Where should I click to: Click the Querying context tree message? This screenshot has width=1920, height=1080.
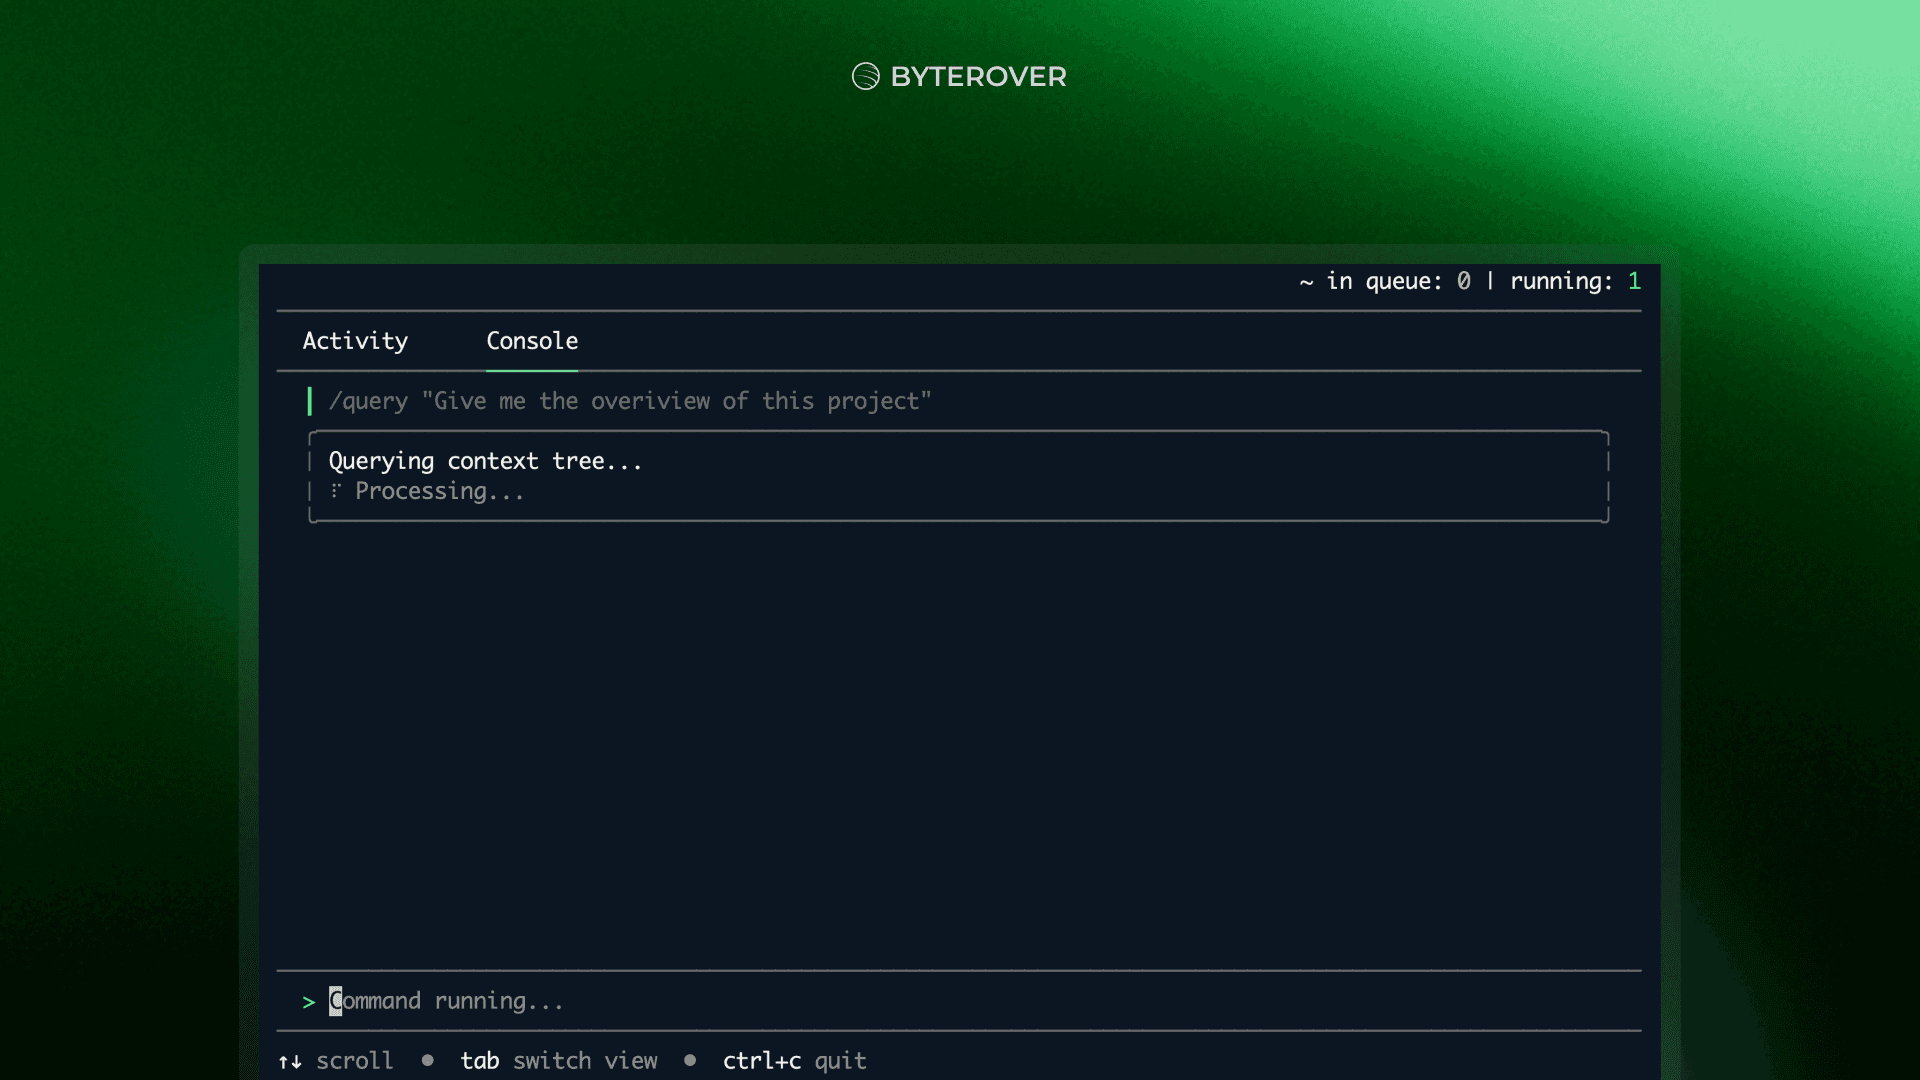coord(485,461)
